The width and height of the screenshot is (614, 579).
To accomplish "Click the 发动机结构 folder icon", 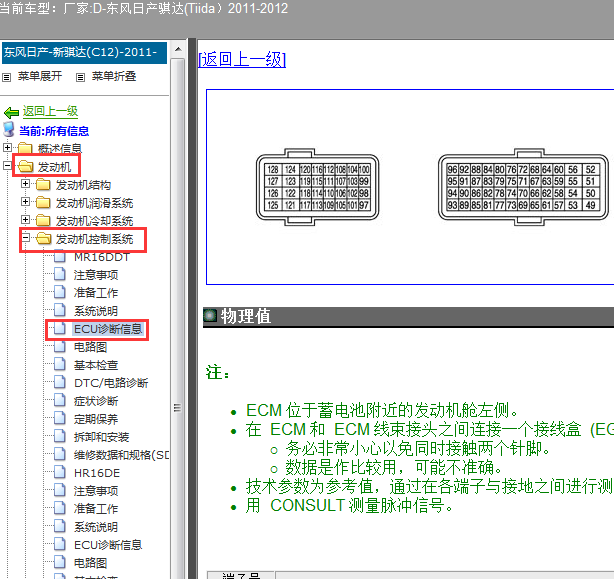I will pyautogui.click(x=43, y=184).
